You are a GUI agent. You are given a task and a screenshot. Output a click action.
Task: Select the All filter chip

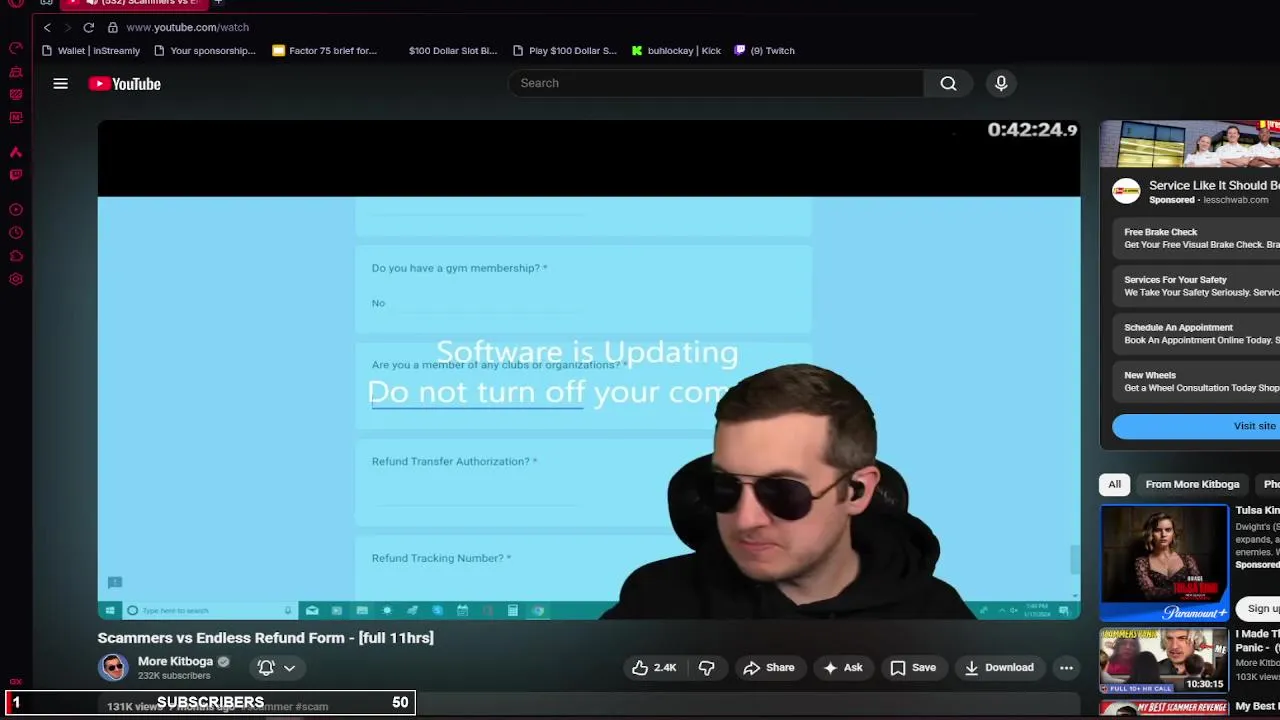pos(1114,484)
